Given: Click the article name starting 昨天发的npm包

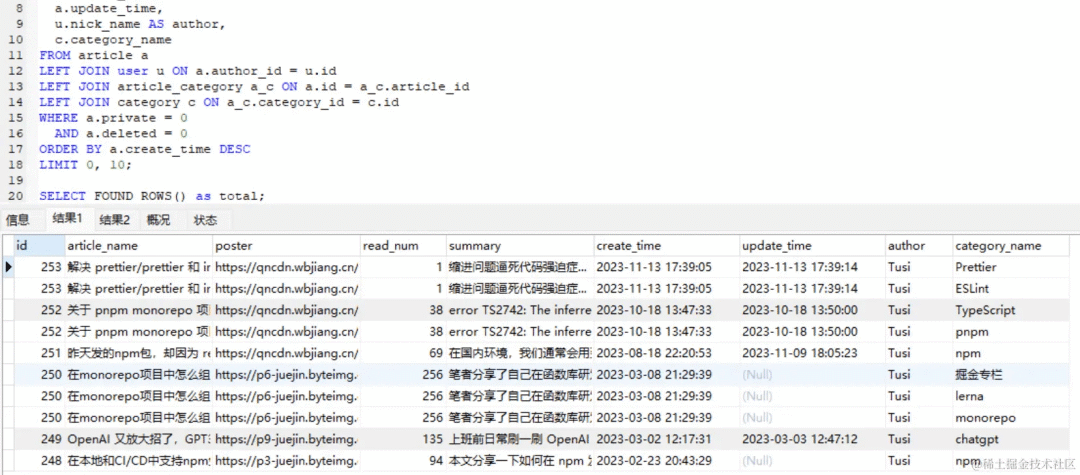Looking at the screenshot, I should point(138,353).
